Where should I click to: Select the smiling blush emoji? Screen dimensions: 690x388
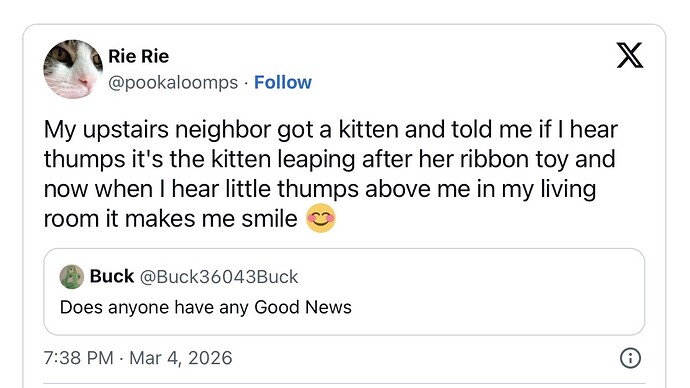321,218
